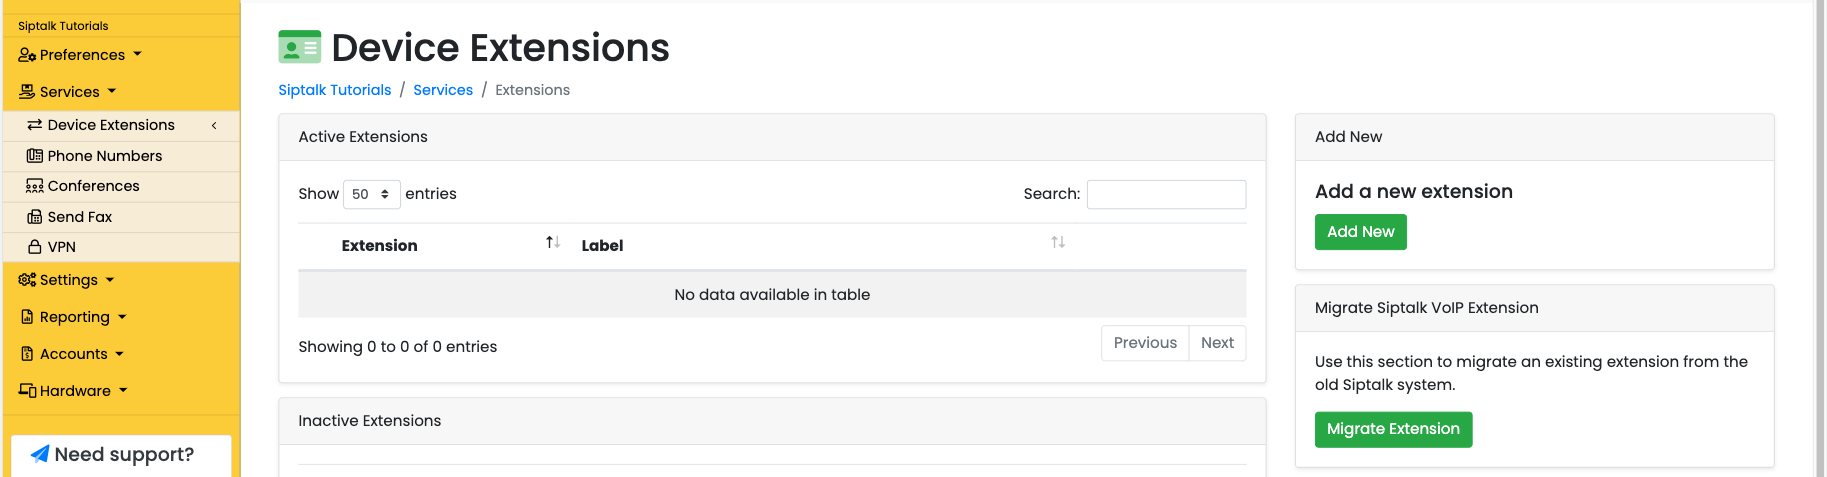Open the Accounts menu

pos(72,354)
